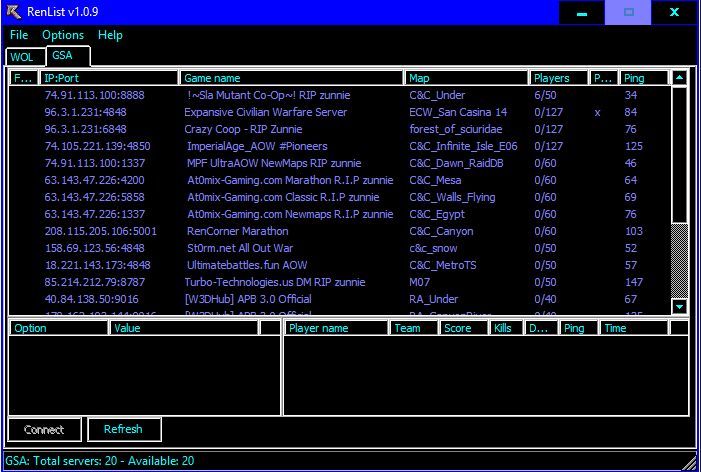
Task: Click the RenList app icon in title bar
Action: click(13, 12)
